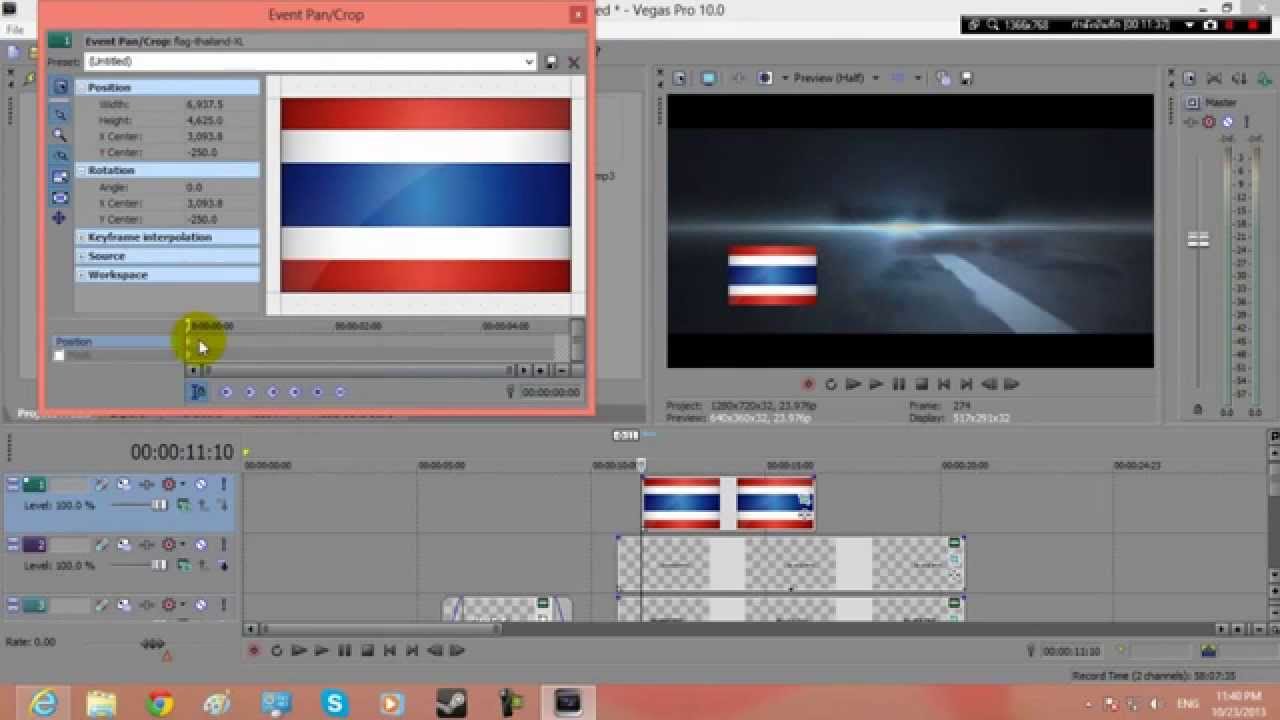Click Record button under video preview

pyautogui.click(x=808, y=384)
